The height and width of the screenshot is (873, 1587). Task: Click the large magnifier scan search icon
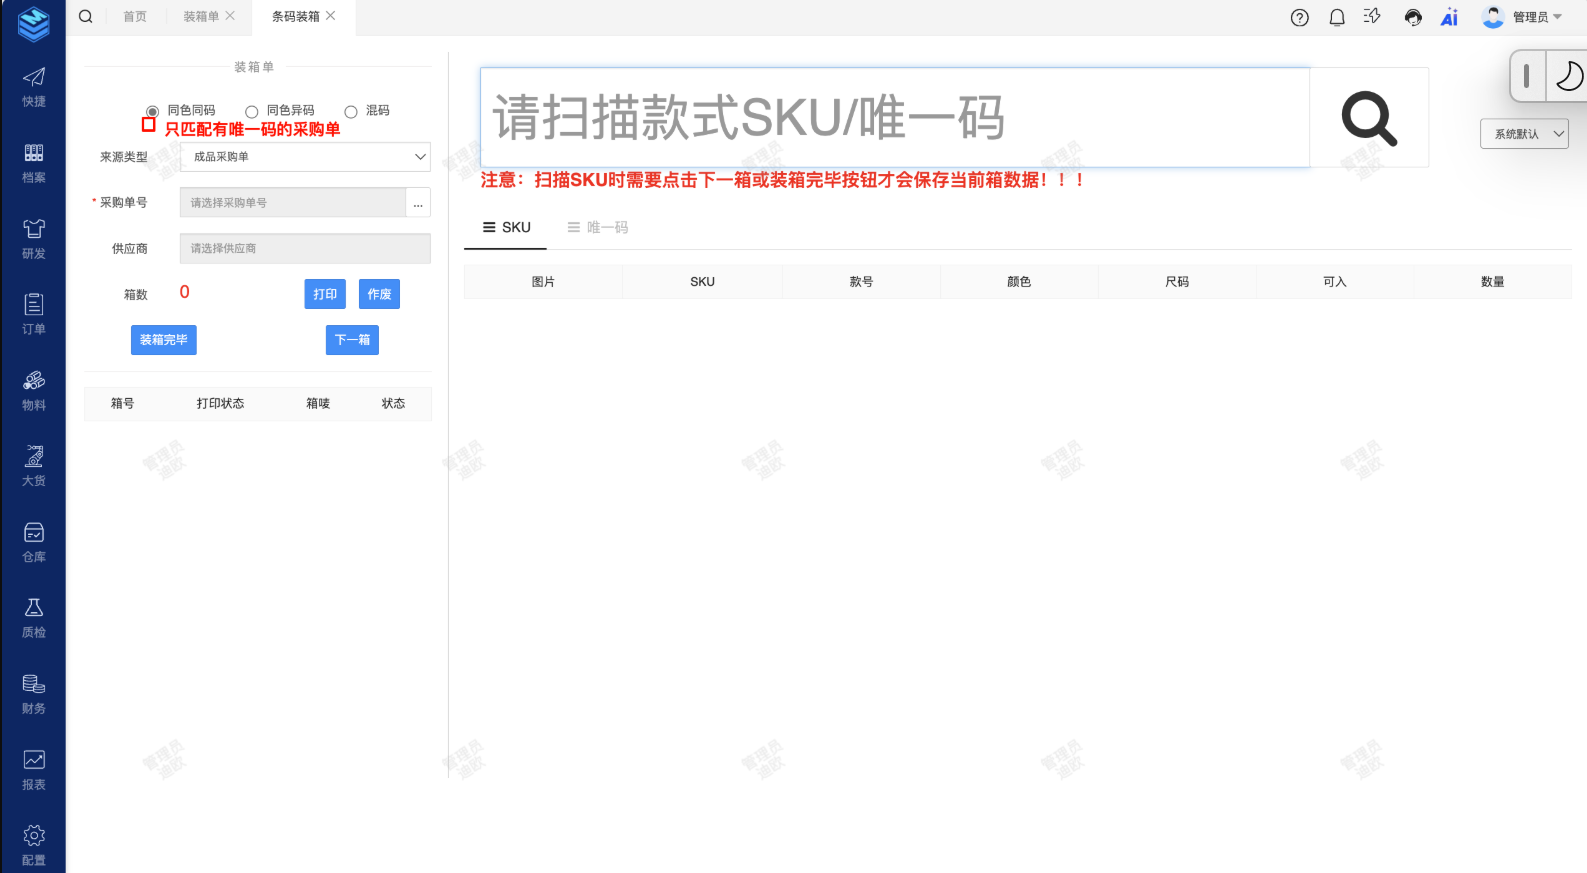1368,118
